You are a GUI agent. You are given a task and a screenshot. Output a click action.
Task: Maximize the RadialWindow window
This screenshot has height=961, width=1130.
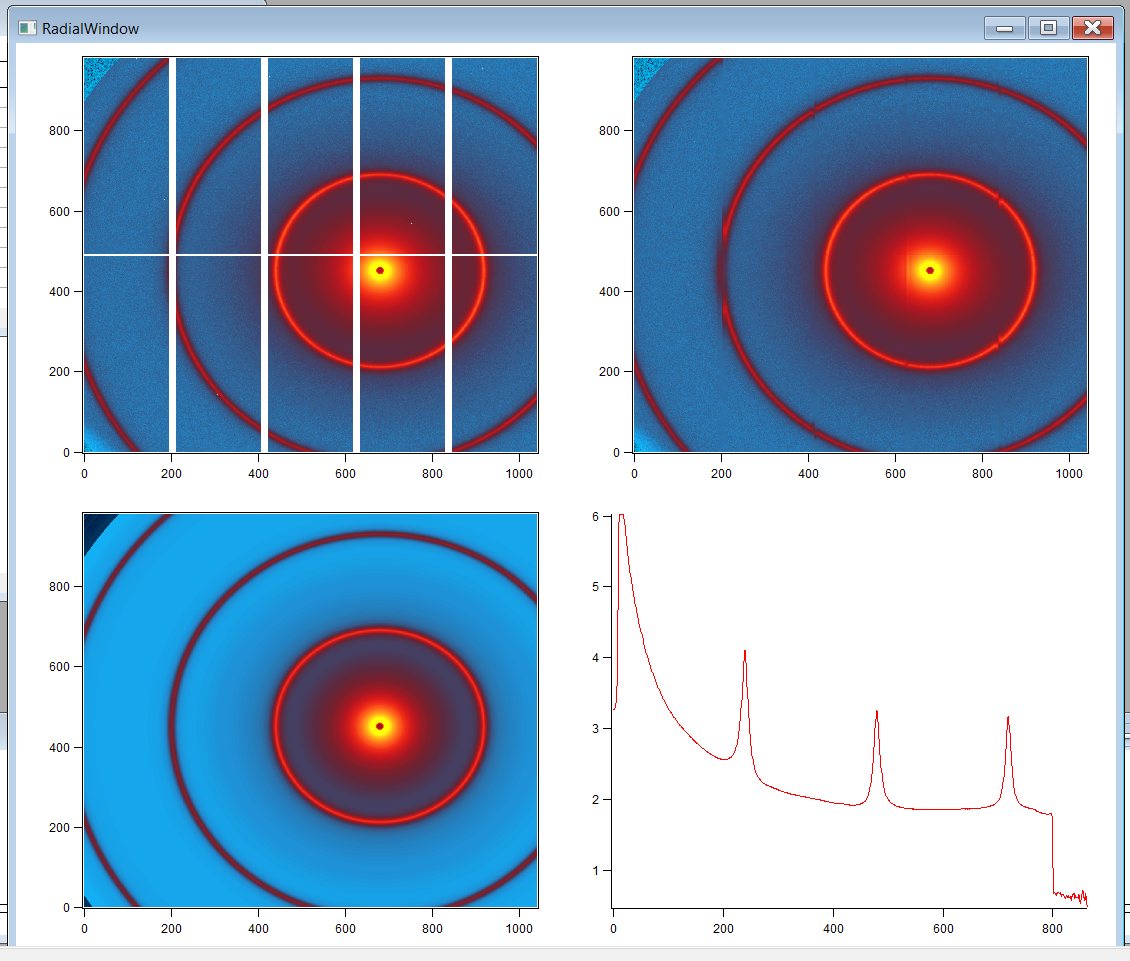1049,28
